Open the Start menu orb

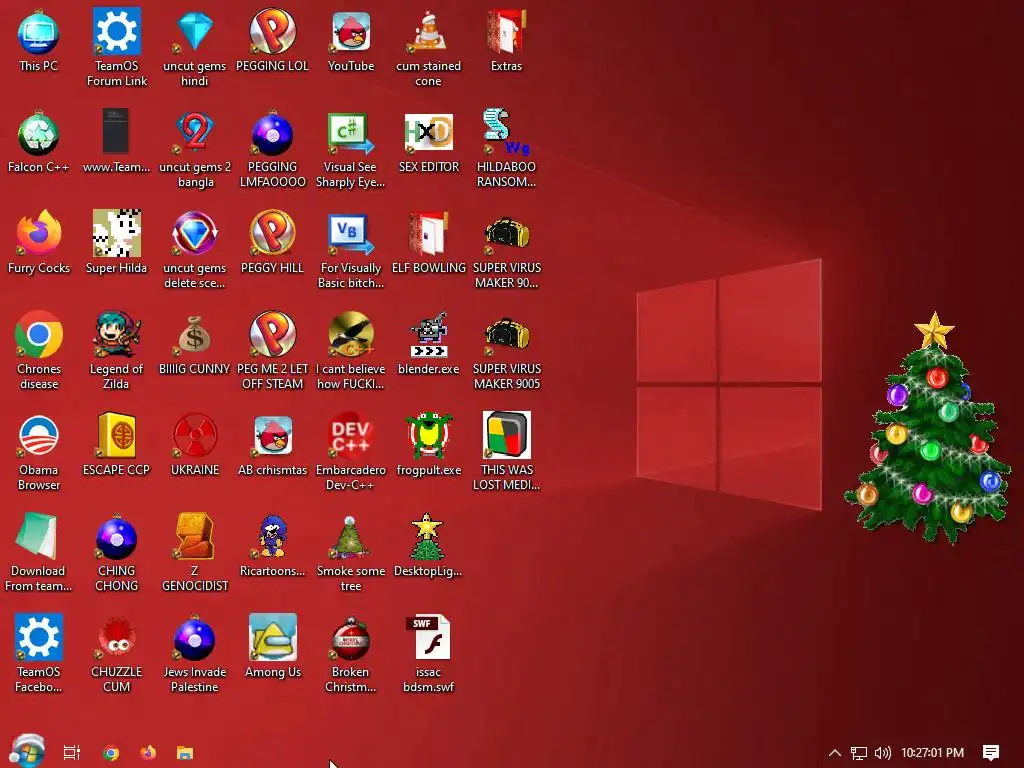(x=27, y=751)
